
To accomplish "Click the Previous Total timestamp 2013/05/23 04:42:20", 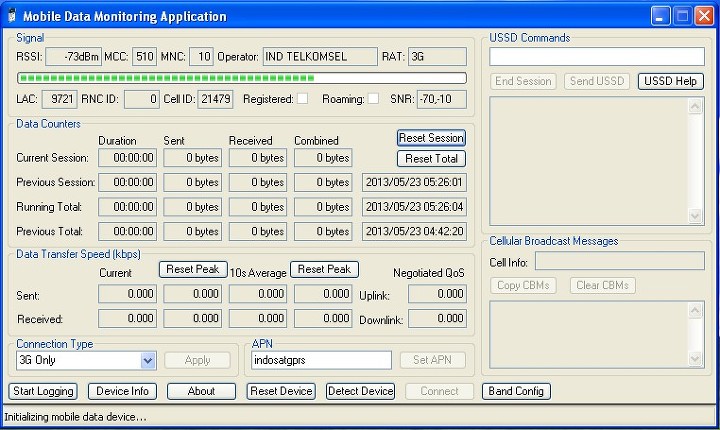I will tap(414, 232).
